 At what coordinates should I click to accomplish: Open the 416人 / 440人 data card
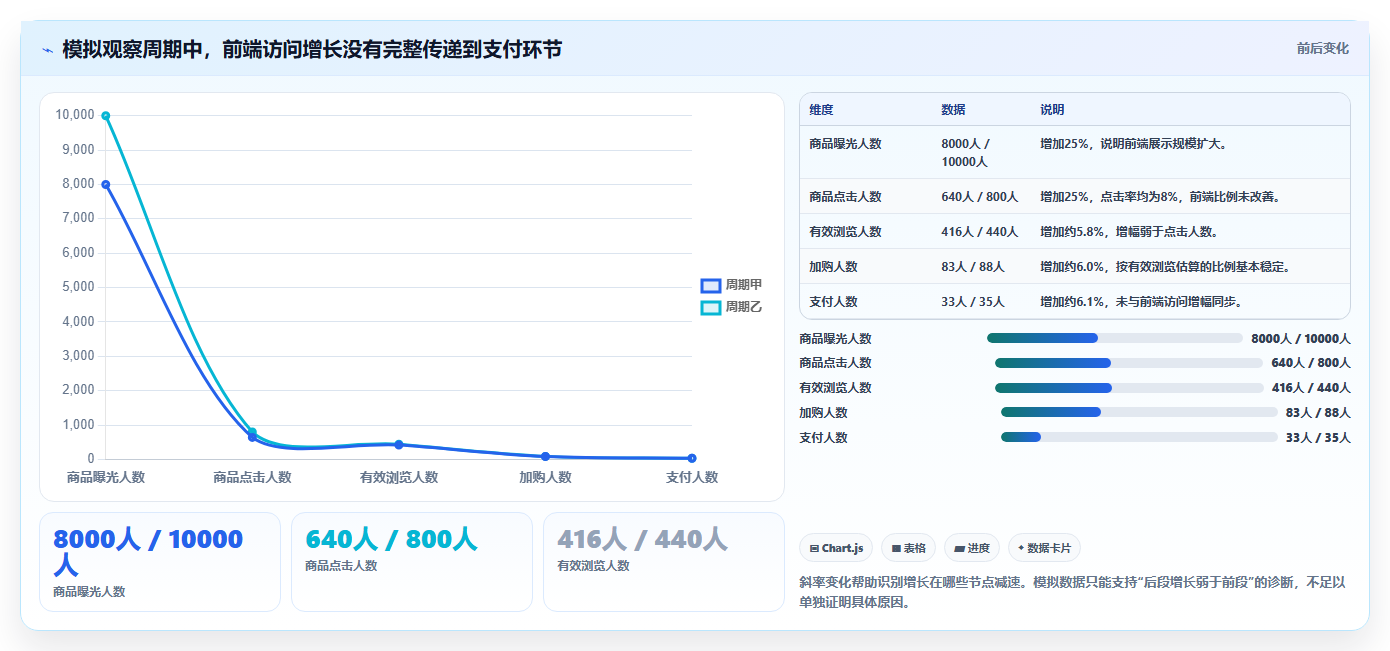point(664,562)
